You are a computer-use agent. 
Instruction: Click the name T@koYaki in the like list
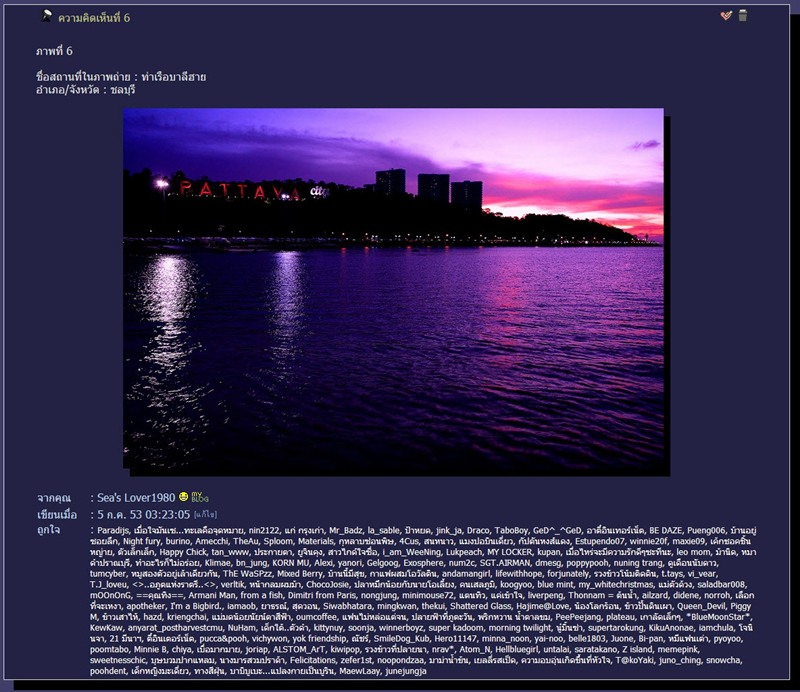(635, 659)
